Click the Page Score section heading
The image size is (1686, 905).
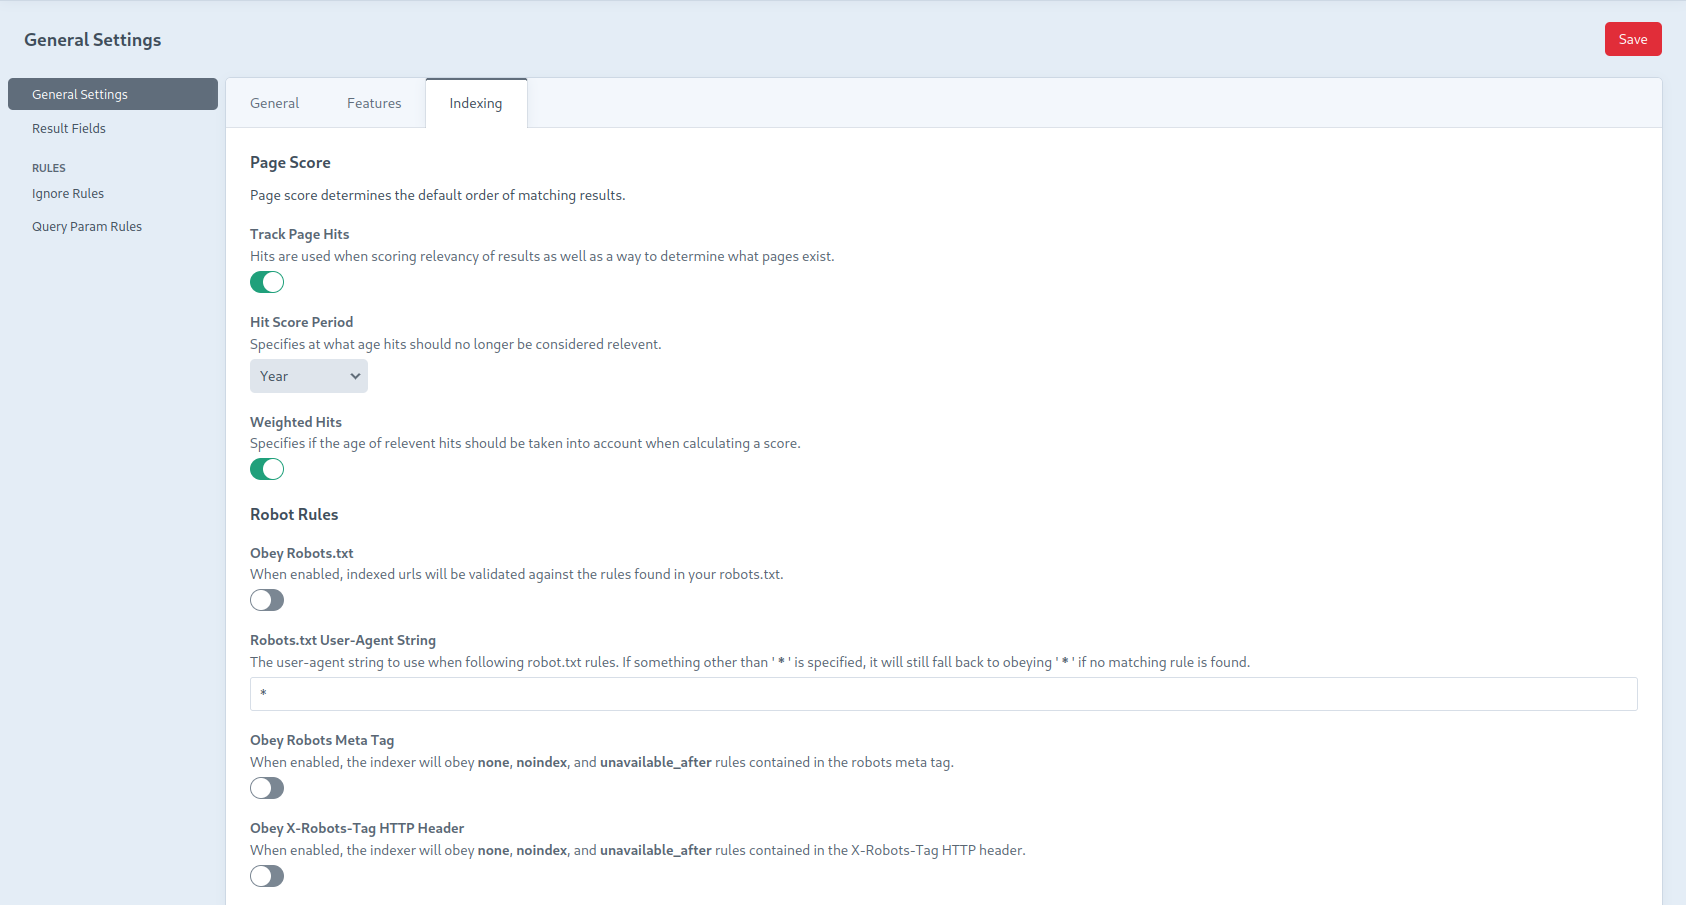pyautogui.click(x=290, y=163)
